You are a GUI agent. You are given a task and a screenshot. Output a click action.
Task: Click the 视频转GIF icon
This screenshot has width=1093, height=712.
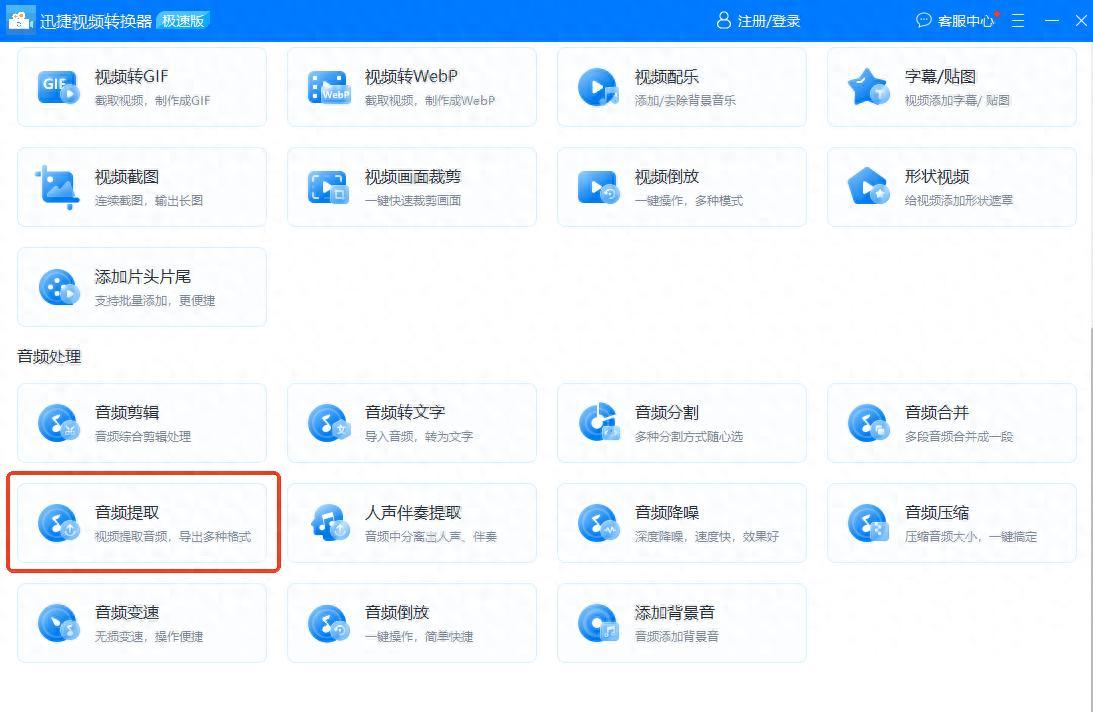58,87
